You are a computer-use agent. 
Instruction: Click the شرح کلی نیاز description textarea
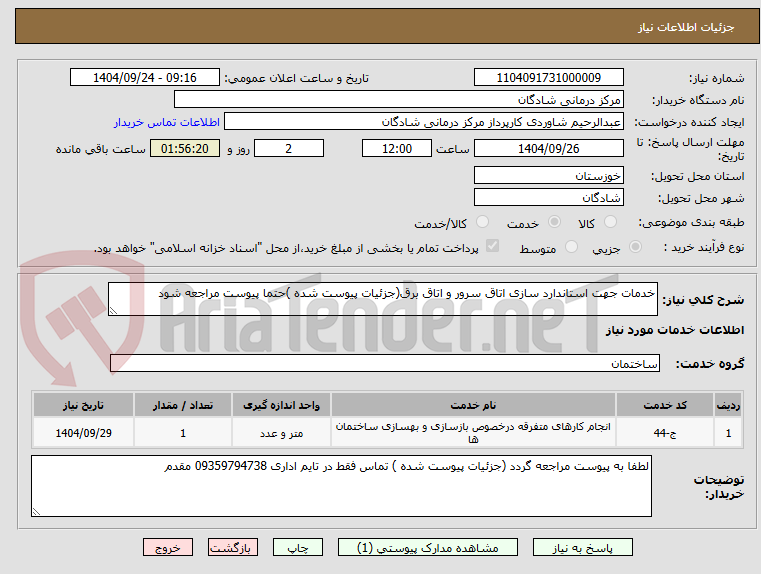(383, 299)
